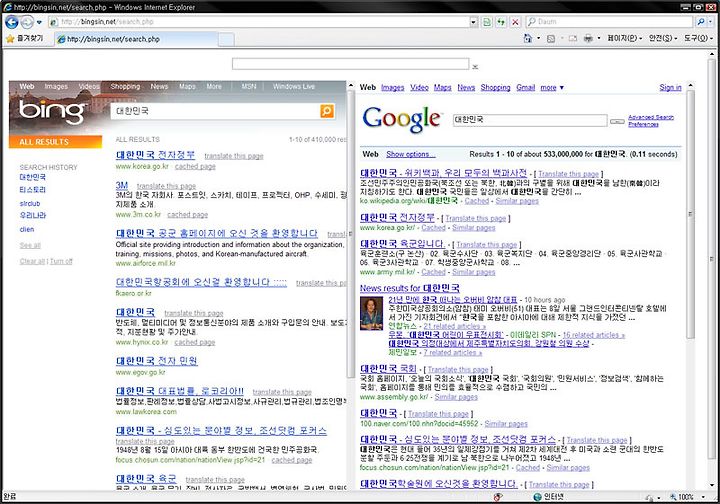Select the ALL RESULTS orange tab in Bing
The width and height of the screenshot is (720, 504).
[x=55, y=142]
